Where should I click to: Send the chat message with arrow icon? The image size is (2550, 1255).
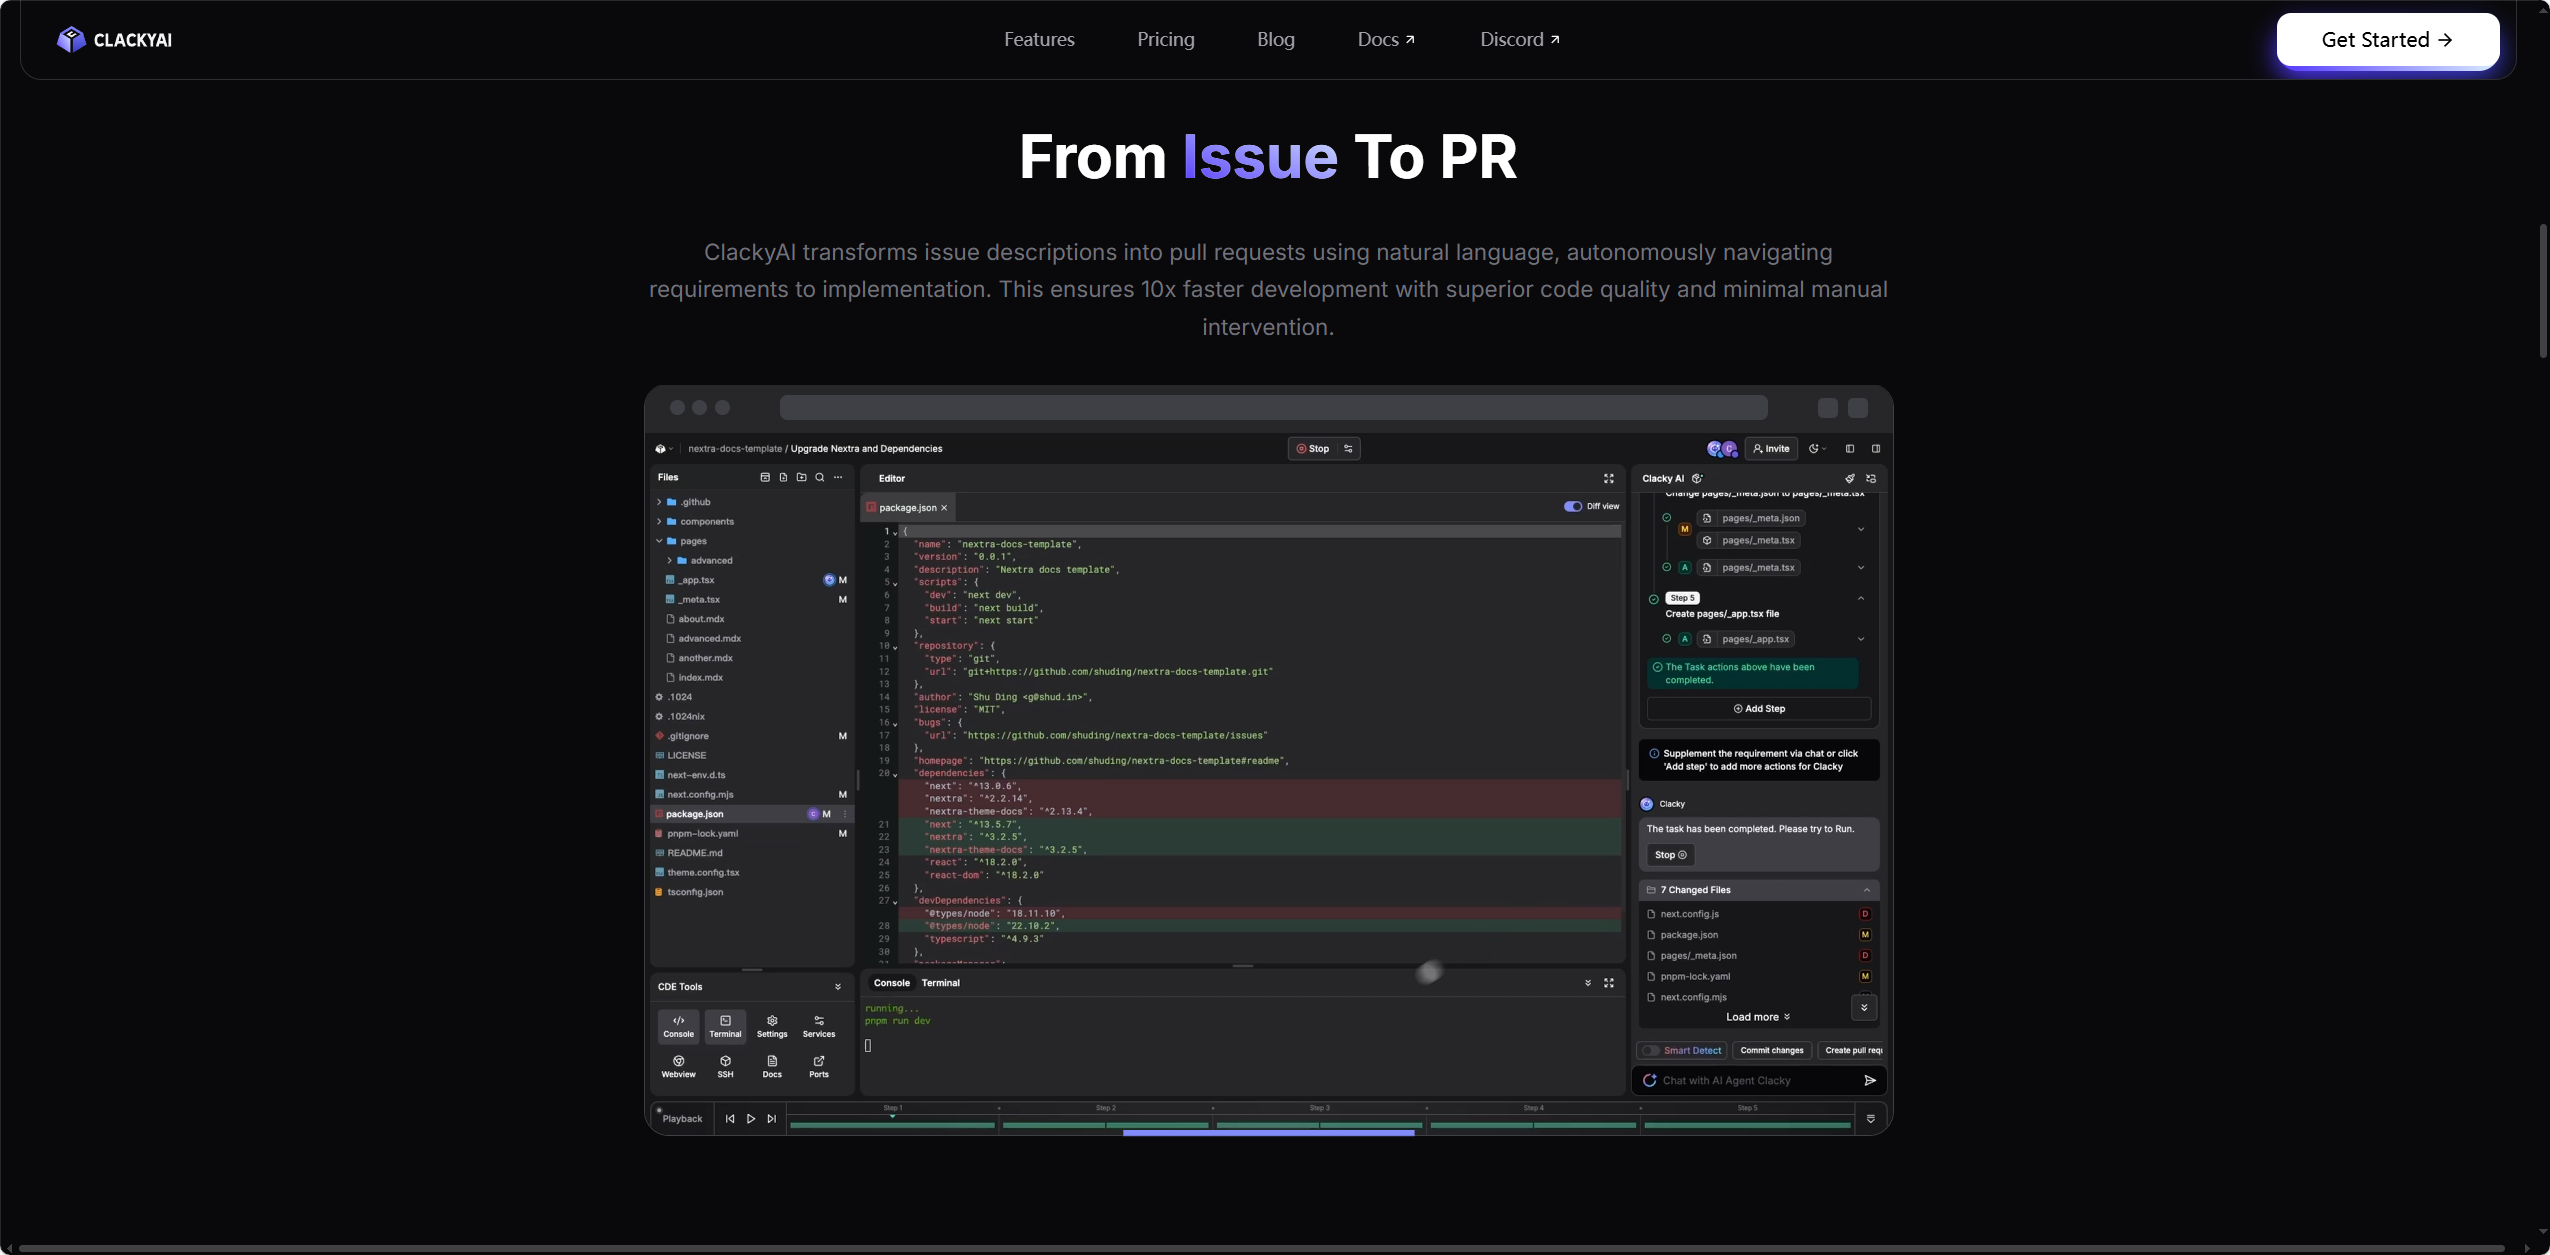[1870, 1080]
